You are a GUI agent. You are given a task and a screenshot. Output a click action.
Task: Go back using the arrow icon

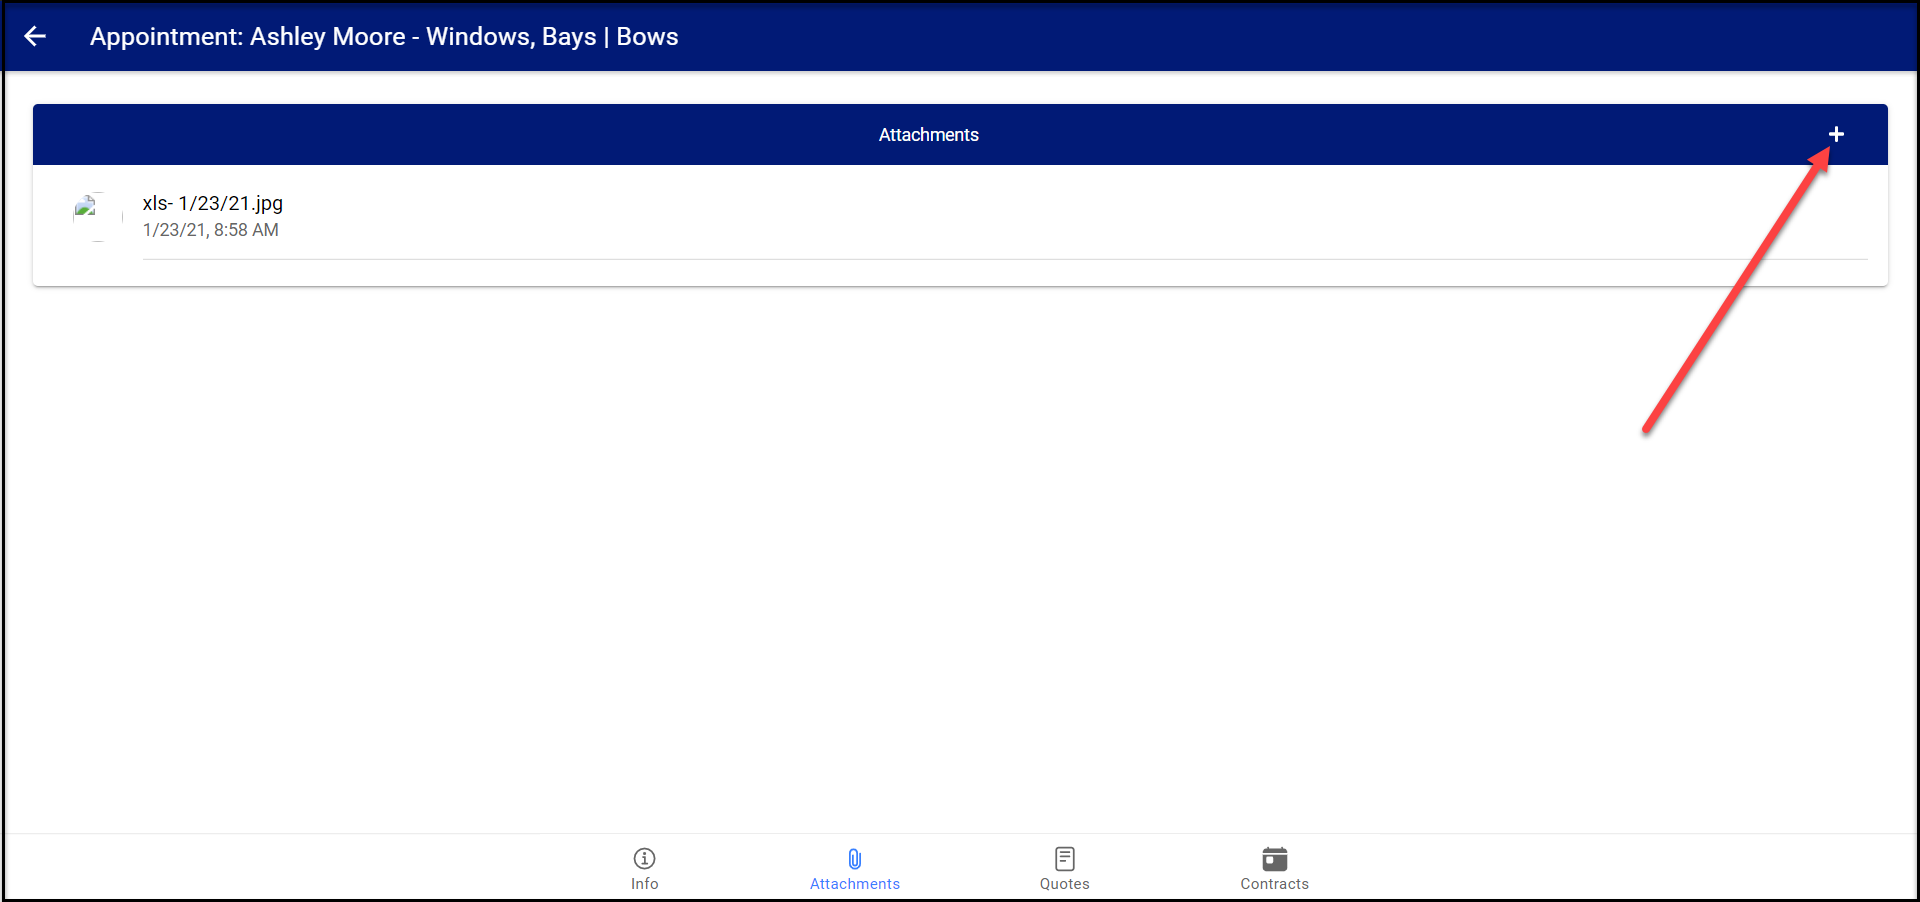coord(35,37)
